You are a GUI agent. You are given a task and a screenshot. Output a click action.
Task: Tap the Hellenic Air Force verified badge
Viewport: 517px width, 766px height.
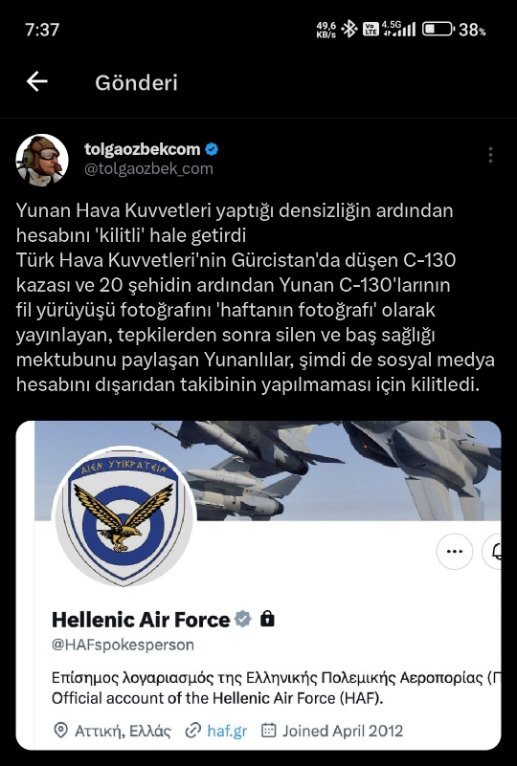click(x=242, y=619)
